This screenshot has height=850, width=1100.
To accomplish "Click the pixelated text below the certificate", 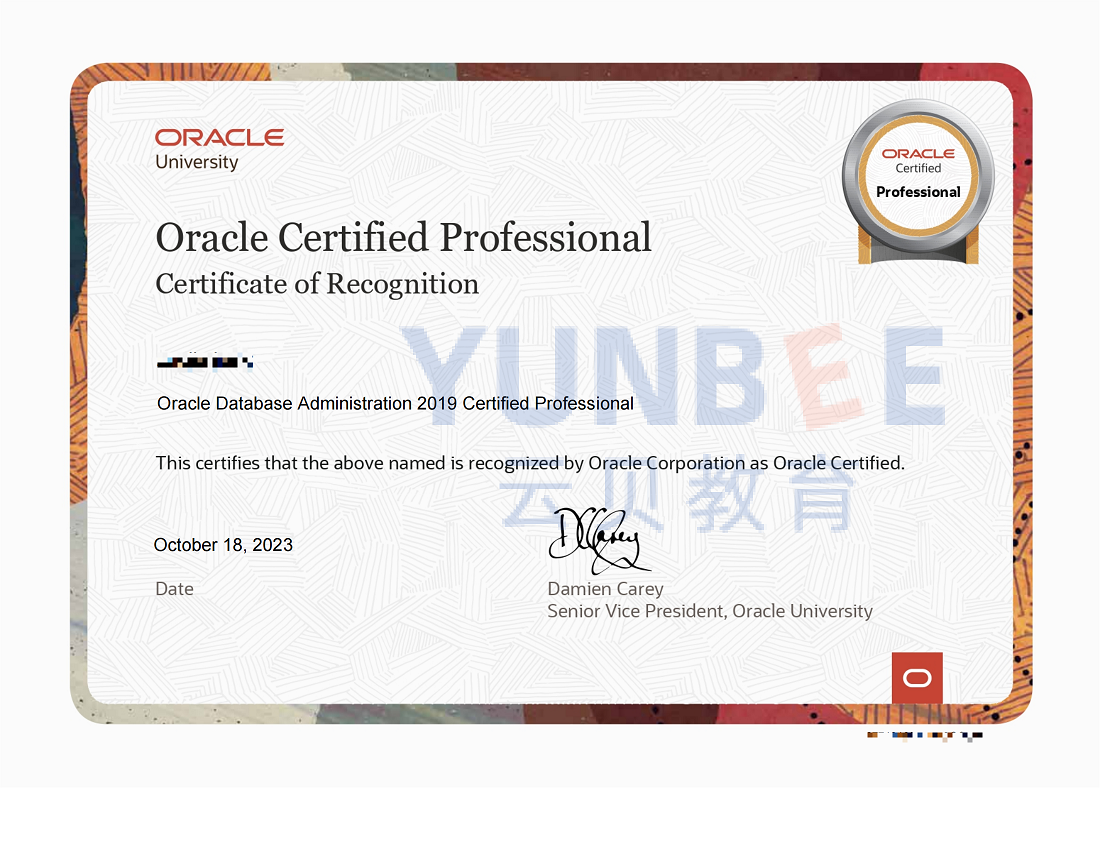I will 925,736.
